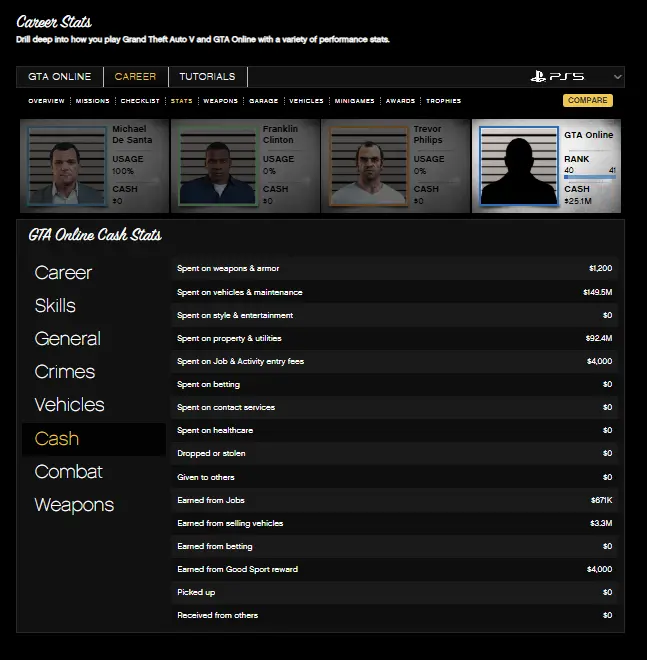Click the GTA Online rank progress bar

[x=590, y=179]
